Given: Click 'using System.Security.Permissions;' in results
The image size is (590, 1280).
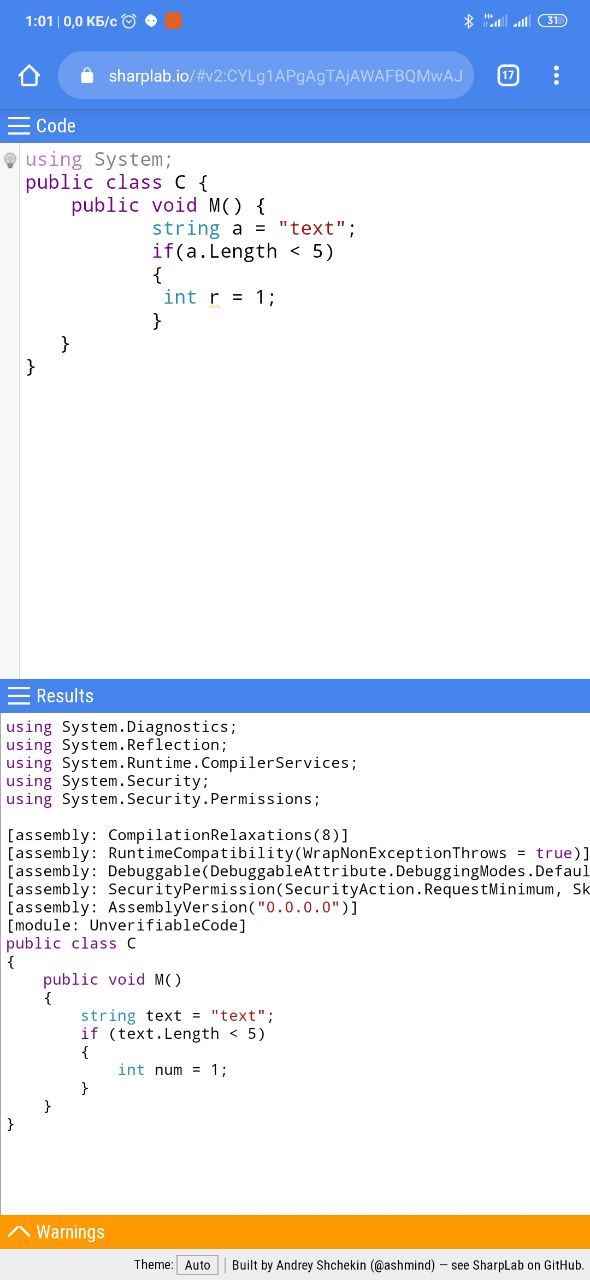Looking at the screenshot, I should [164, 799].
